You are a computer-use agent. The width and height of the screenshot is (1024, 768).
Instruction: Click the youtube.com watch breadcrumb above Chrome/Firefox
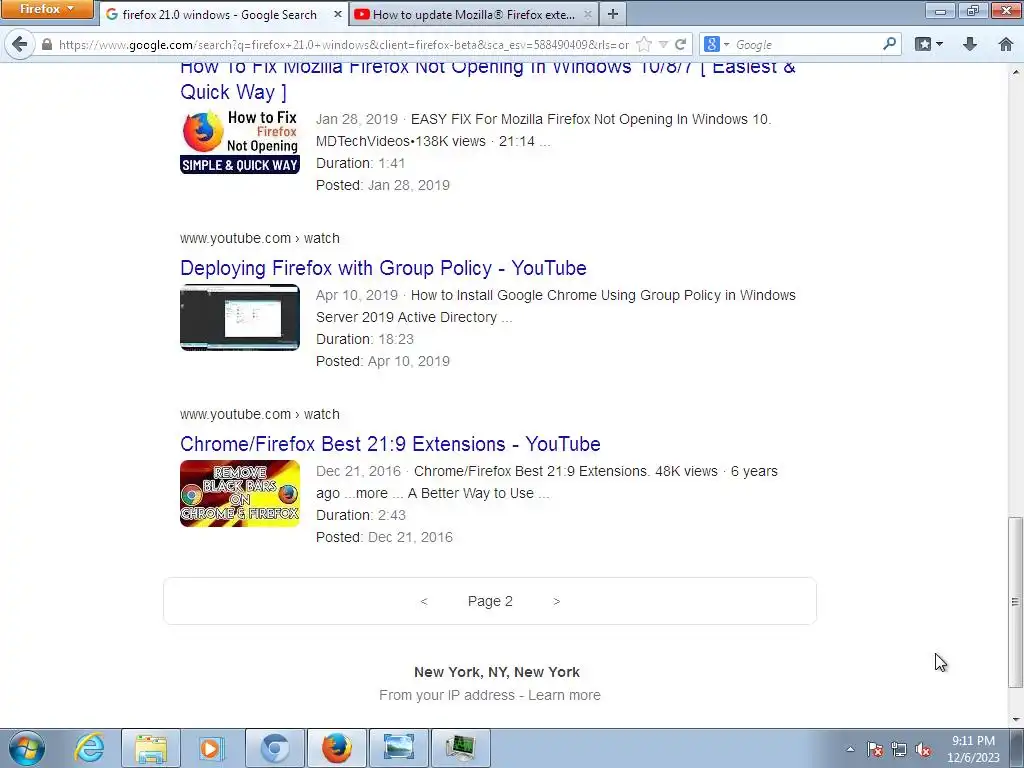coord(260,414)
